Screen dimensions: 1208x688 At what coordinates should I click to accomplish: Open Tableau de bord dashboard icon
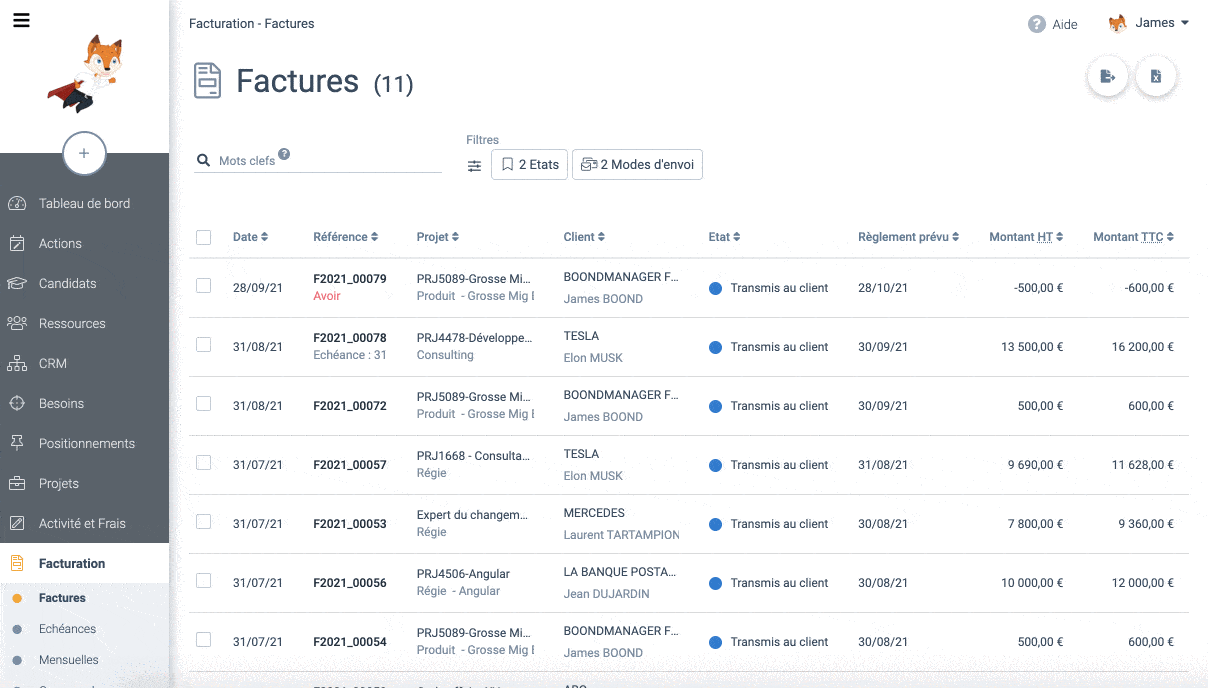pyautogui.click(x=17, y=203)
